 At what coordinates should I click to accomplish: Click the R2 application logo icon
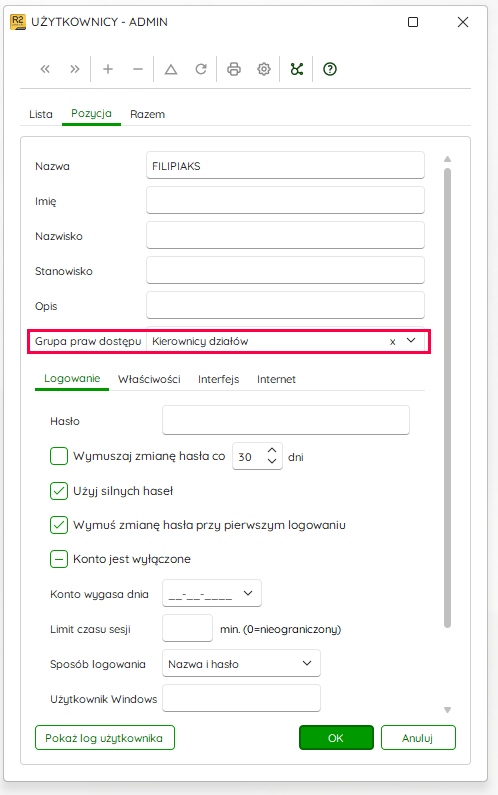pyautogui.click(x=18, y=22)
